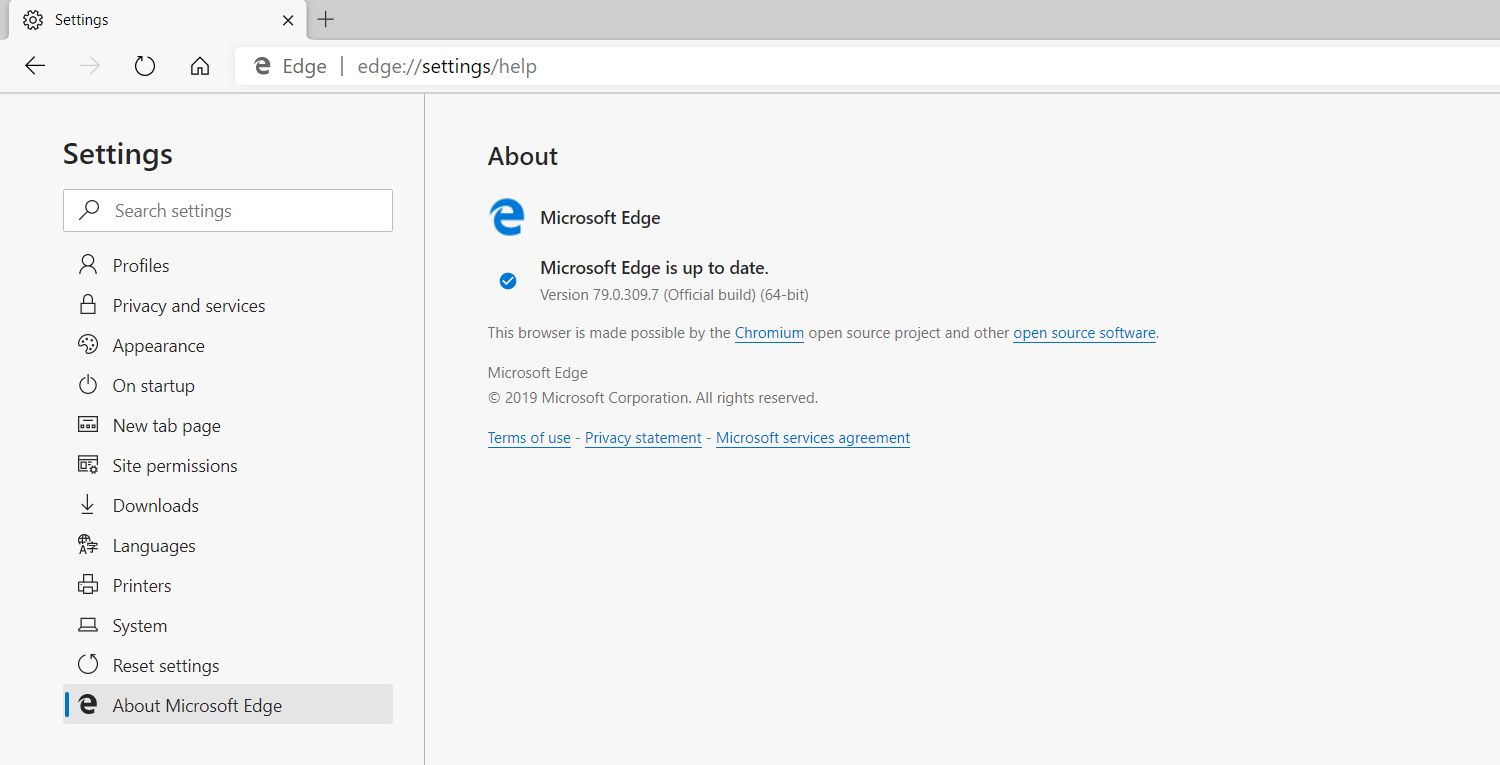Click the Printers icon in the sidebar
This screenshot has width=1500, height=765.
click(x=87, y=585)
